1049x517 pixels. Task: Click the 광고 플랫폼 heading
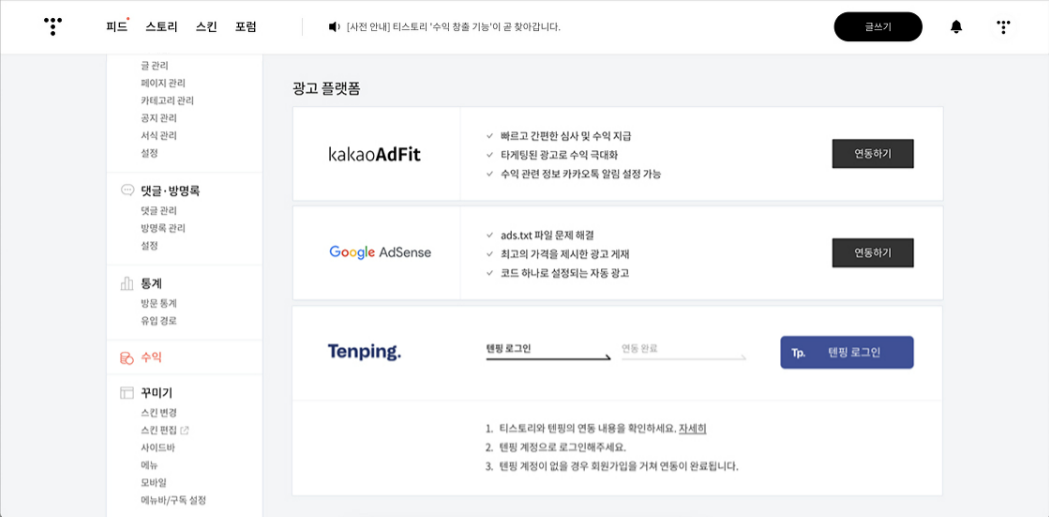(x=326, y=89)
